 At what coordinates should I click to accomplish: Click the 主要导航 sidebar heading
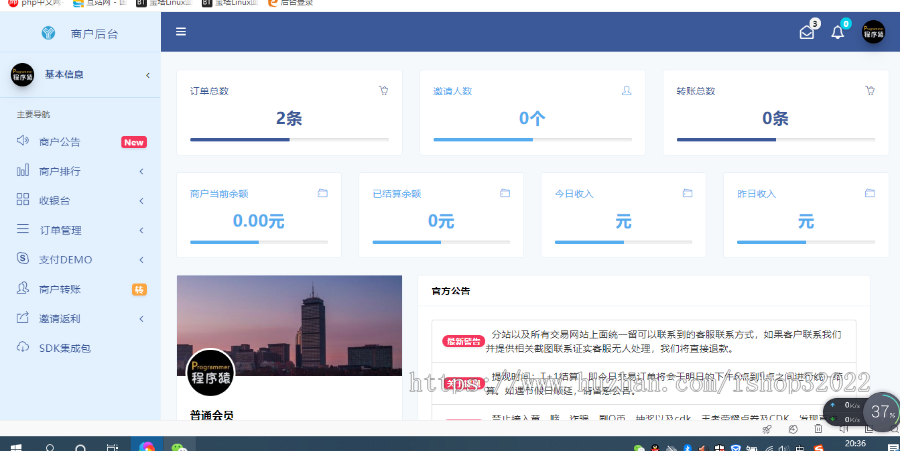(x=33, y=114)
